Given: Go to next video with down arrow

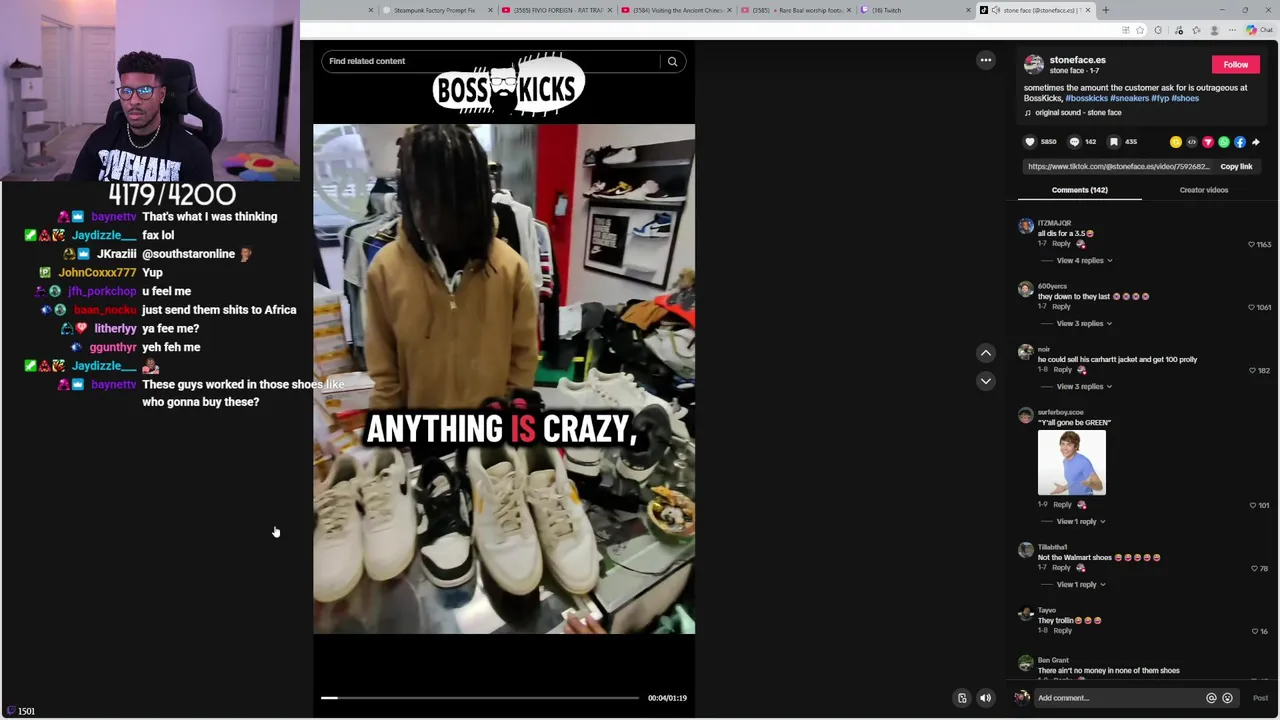Looking at the screenshot, I should pos(986,381).
